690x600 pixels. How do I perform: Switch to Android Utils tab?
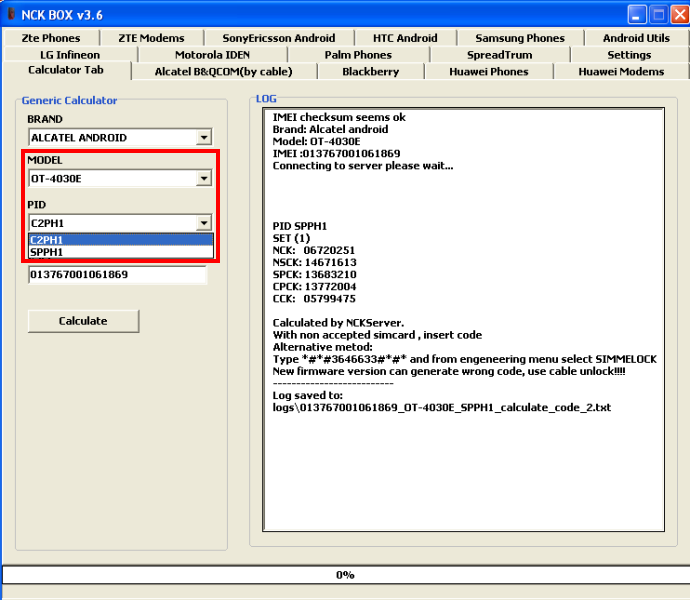point(636,38)
